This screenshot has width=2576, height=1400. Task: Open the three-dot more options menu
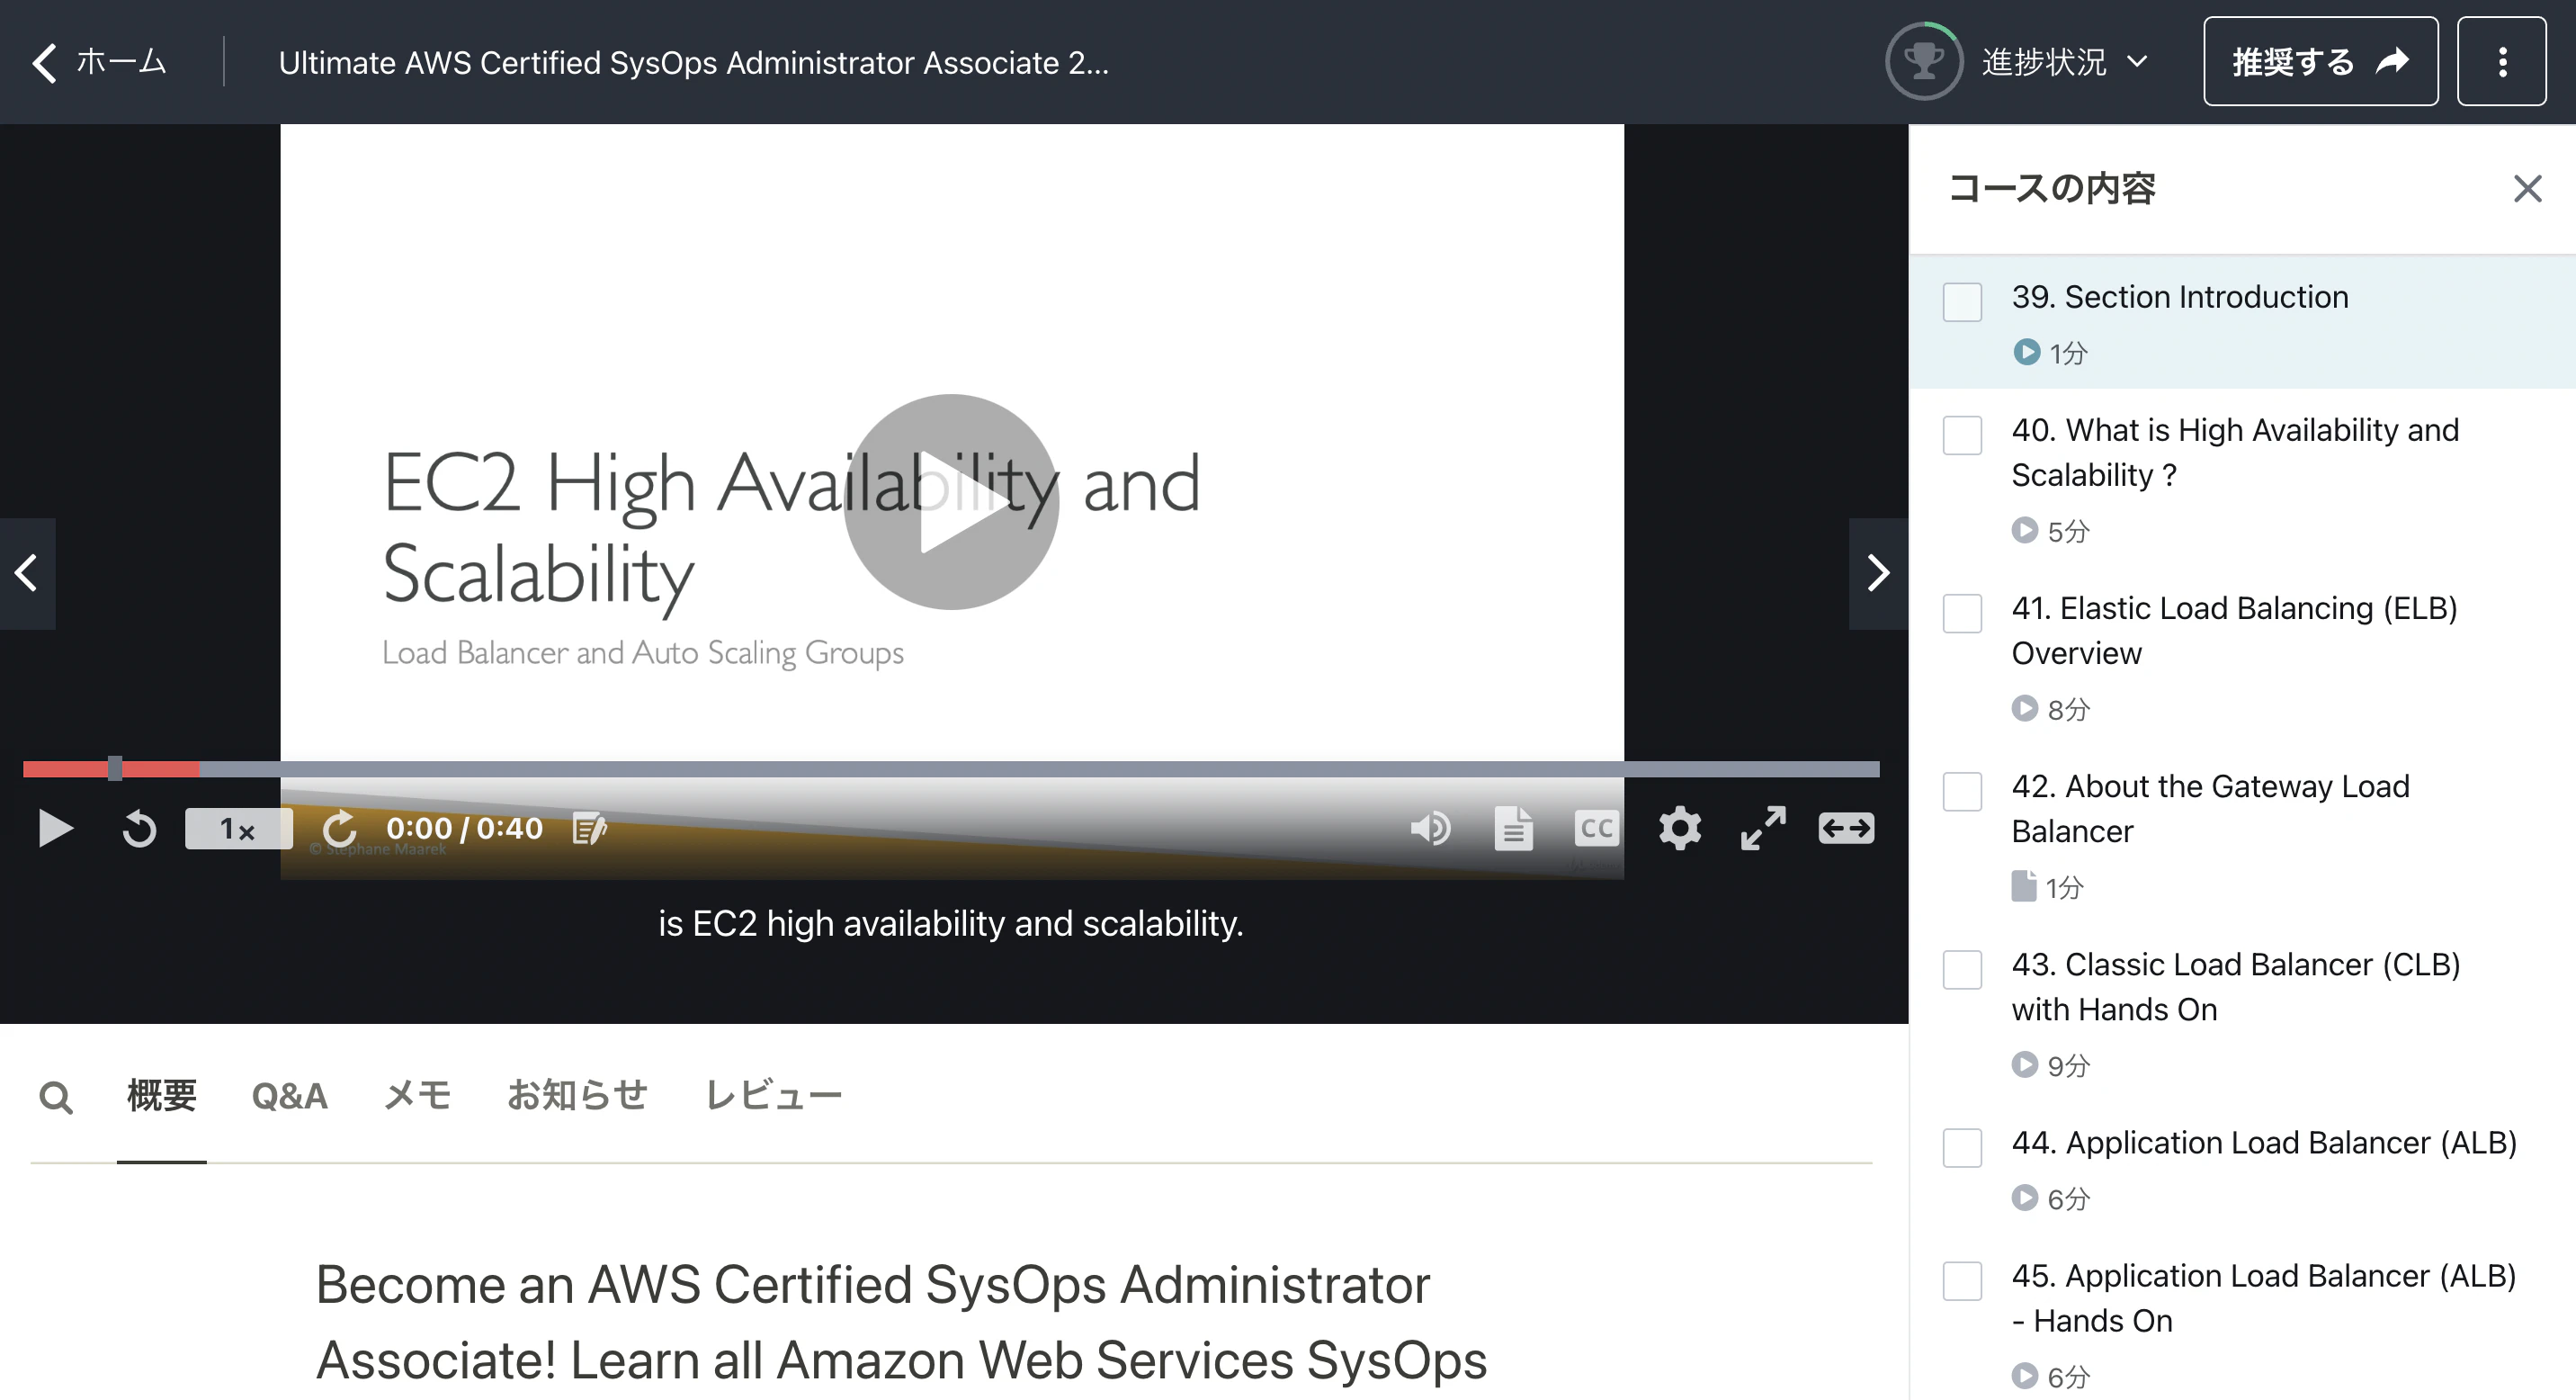(x=2502, y=62)
